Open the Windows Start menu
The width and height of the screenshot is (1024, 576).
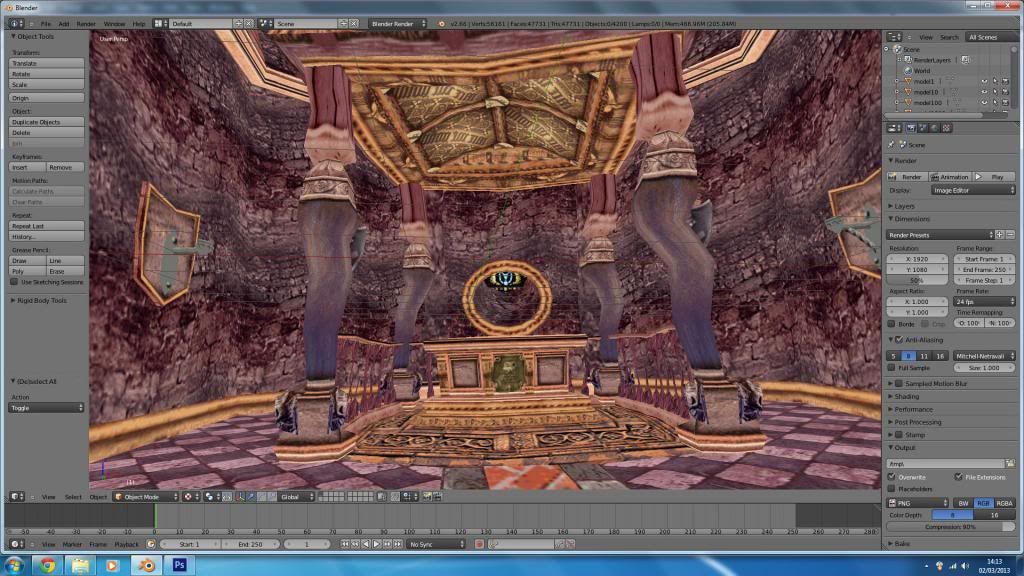[14, 565]
